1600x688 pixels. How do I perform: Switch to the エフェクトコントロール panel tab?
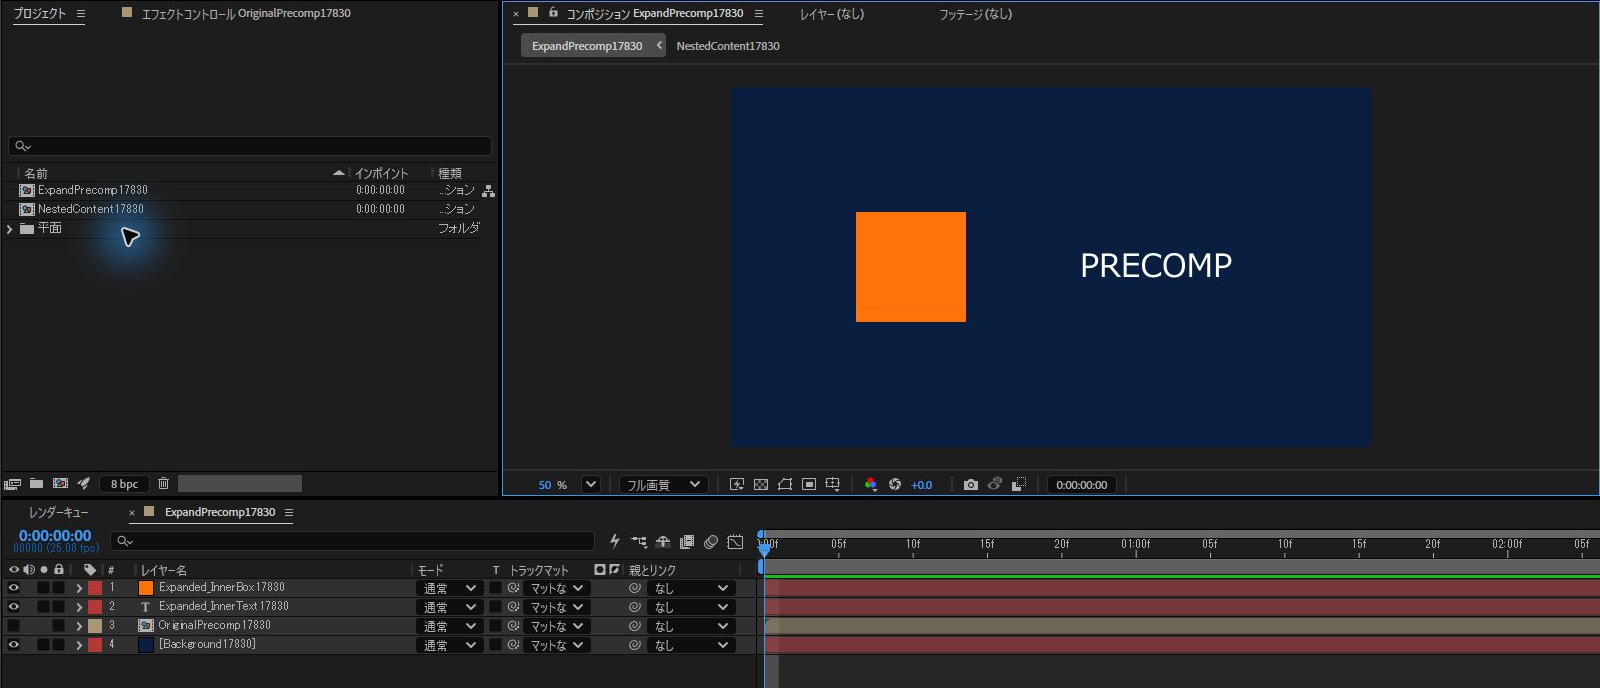[246, 14]
